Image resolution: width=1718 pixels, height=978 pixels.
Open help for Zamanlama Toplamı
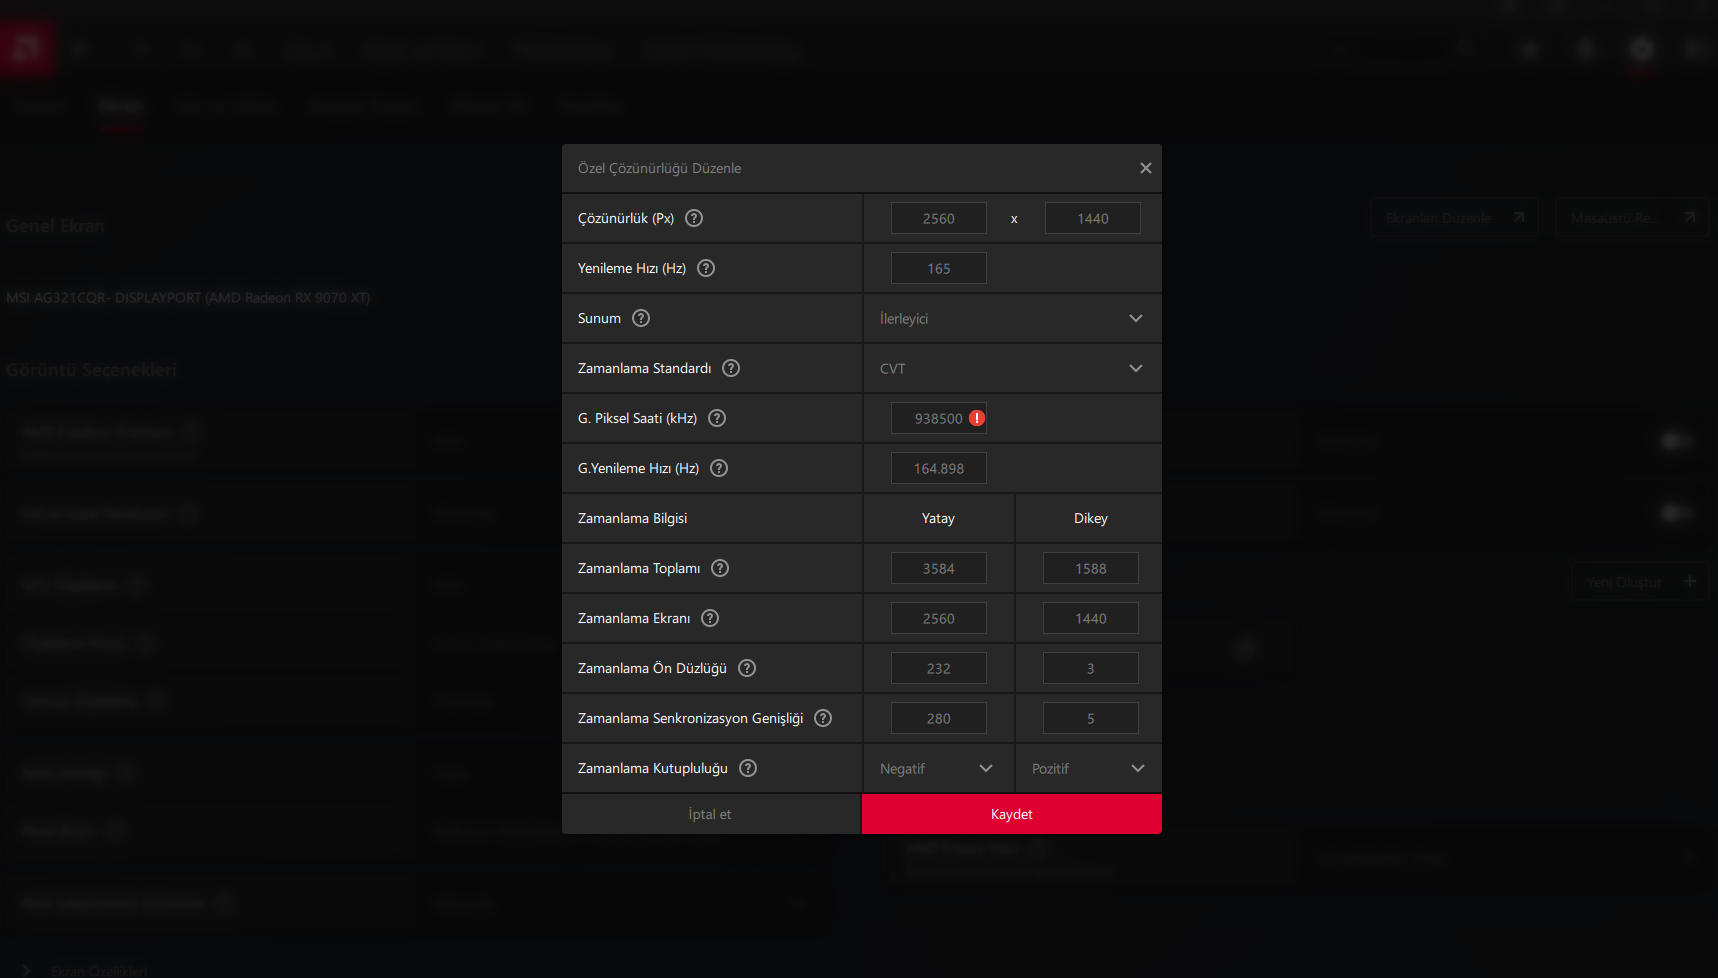tap(720, 568)
